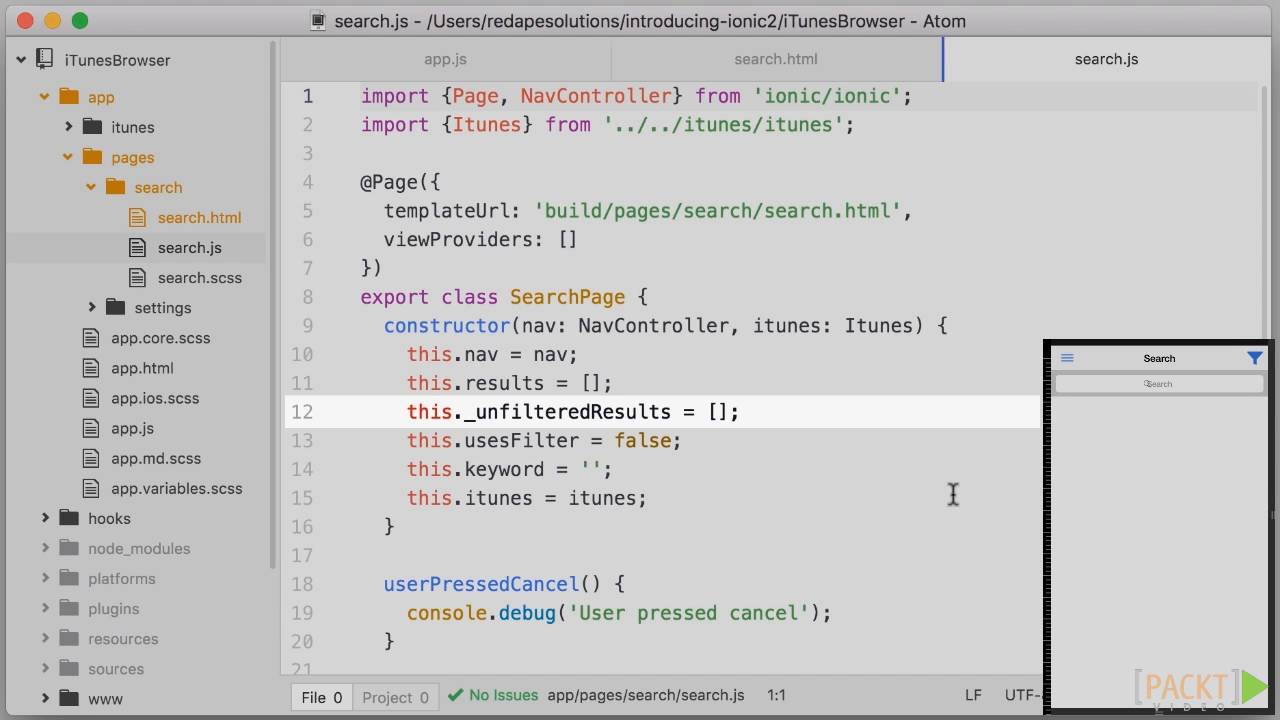Click the File 0 linter button
This screenshot has width=1280, height=720.
coord(322,697)
